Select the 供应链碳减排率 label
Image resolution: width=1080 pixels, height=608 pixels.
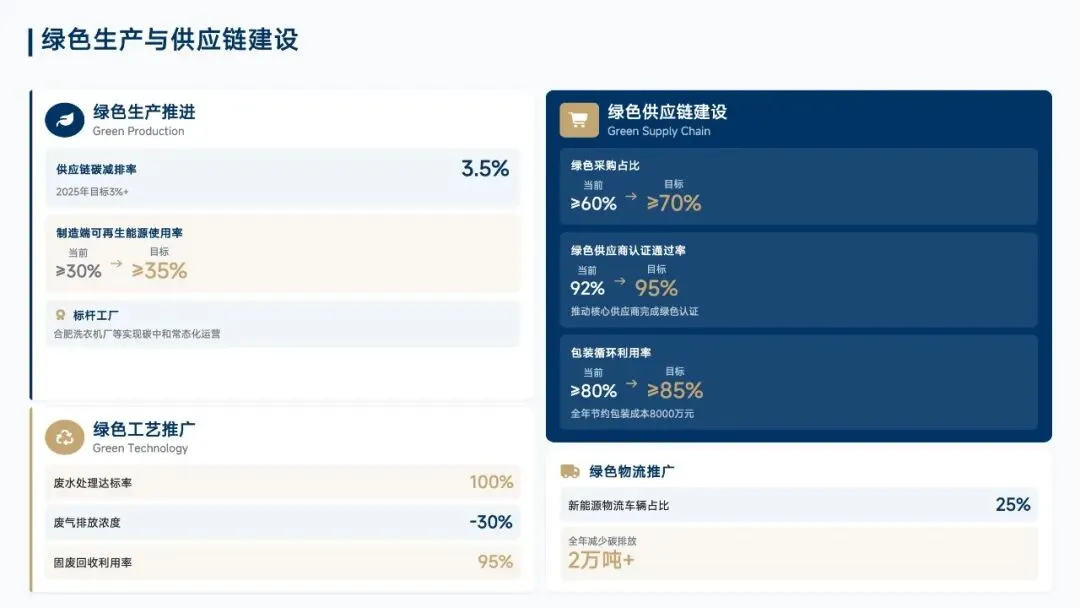tap(96, 170)
